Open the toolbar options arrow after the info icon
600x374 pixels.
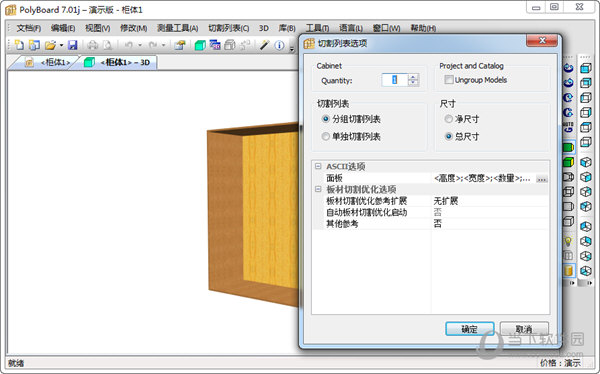292,49
